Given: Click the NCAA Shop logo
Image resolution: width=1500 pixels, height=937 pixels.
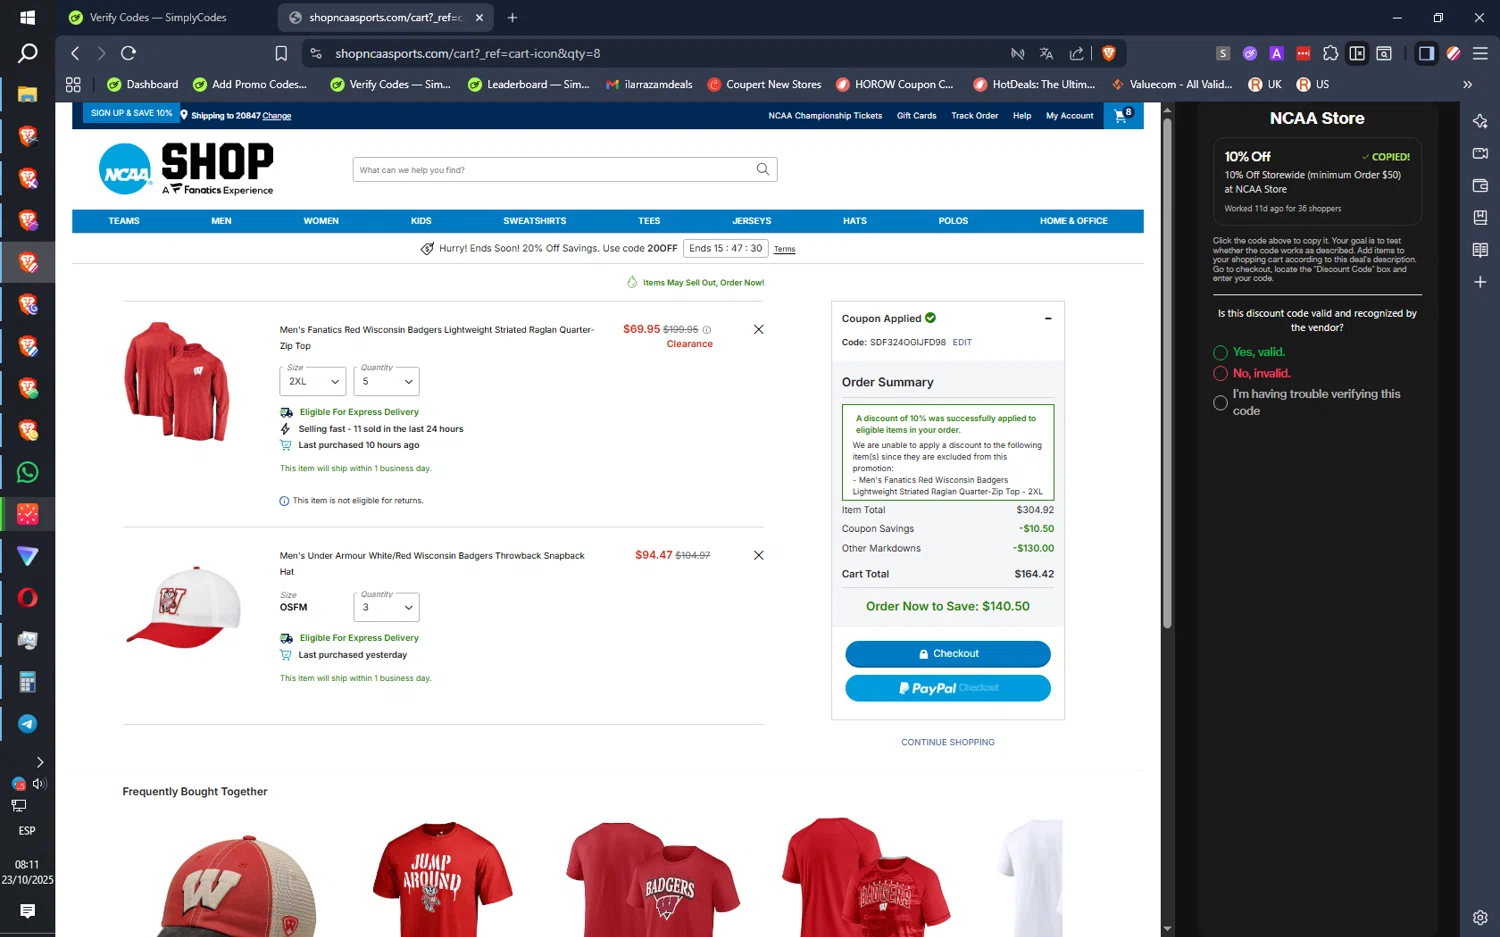Looking at the screenshot, I should coord(187,168).
